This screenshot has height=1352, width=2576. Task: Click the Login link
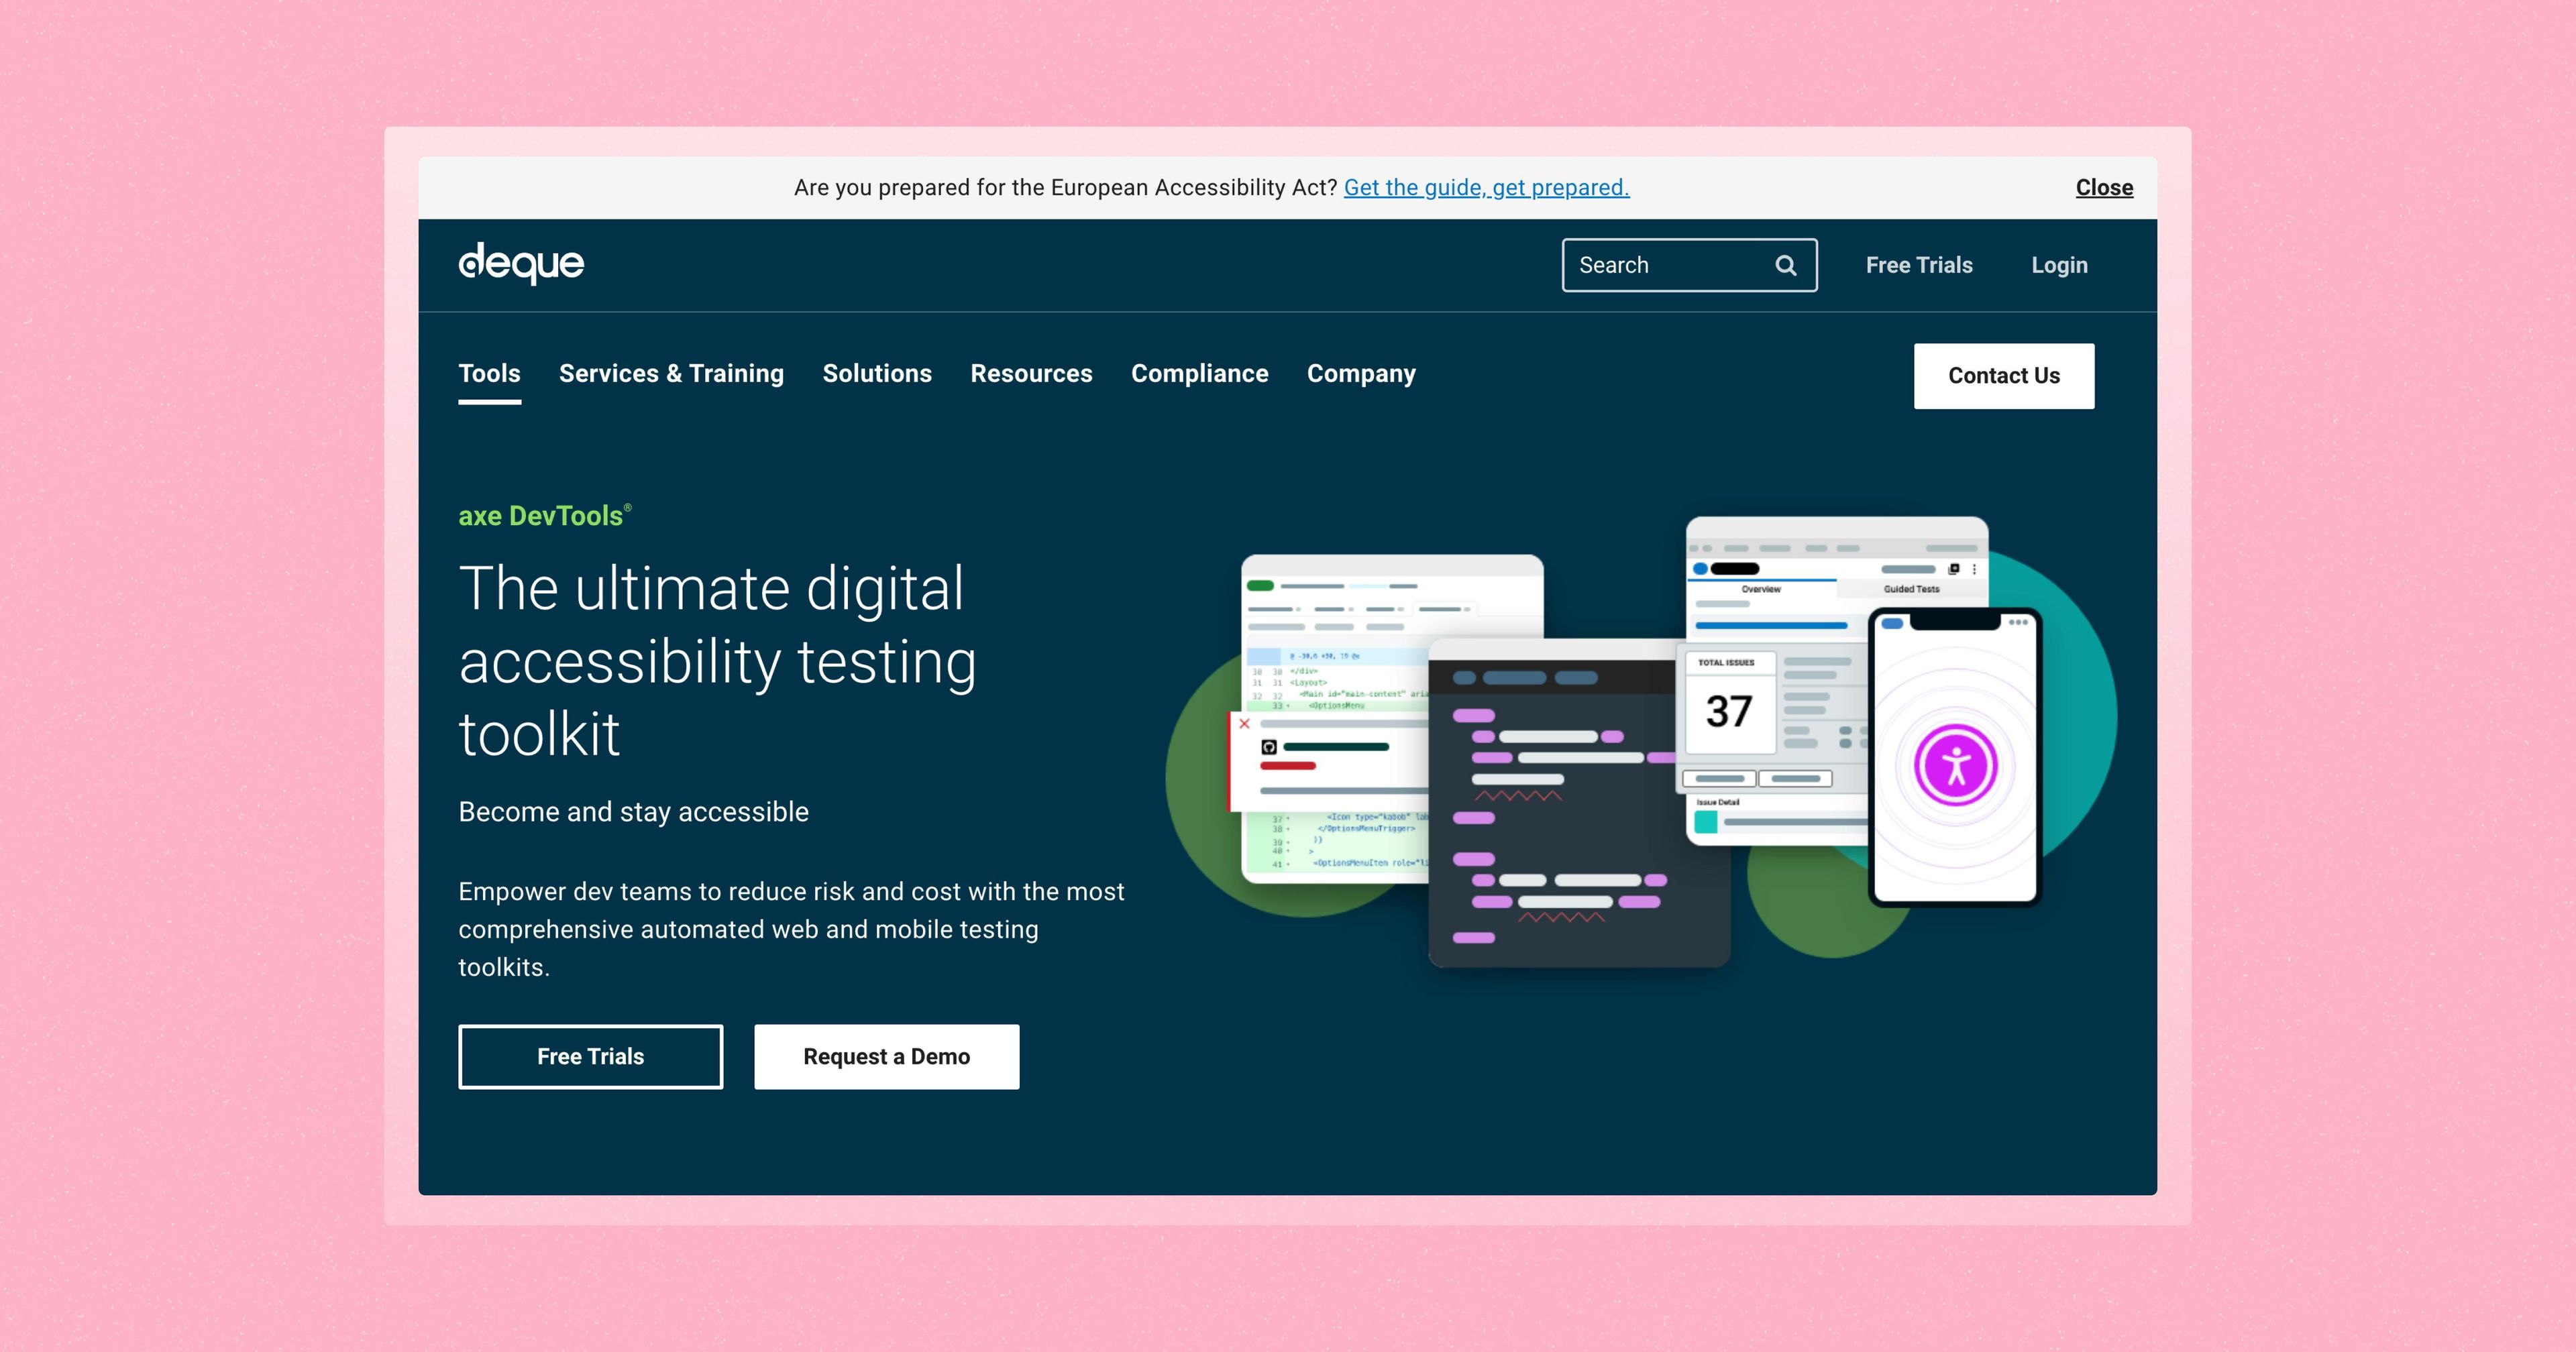(x=2059, y=265)
